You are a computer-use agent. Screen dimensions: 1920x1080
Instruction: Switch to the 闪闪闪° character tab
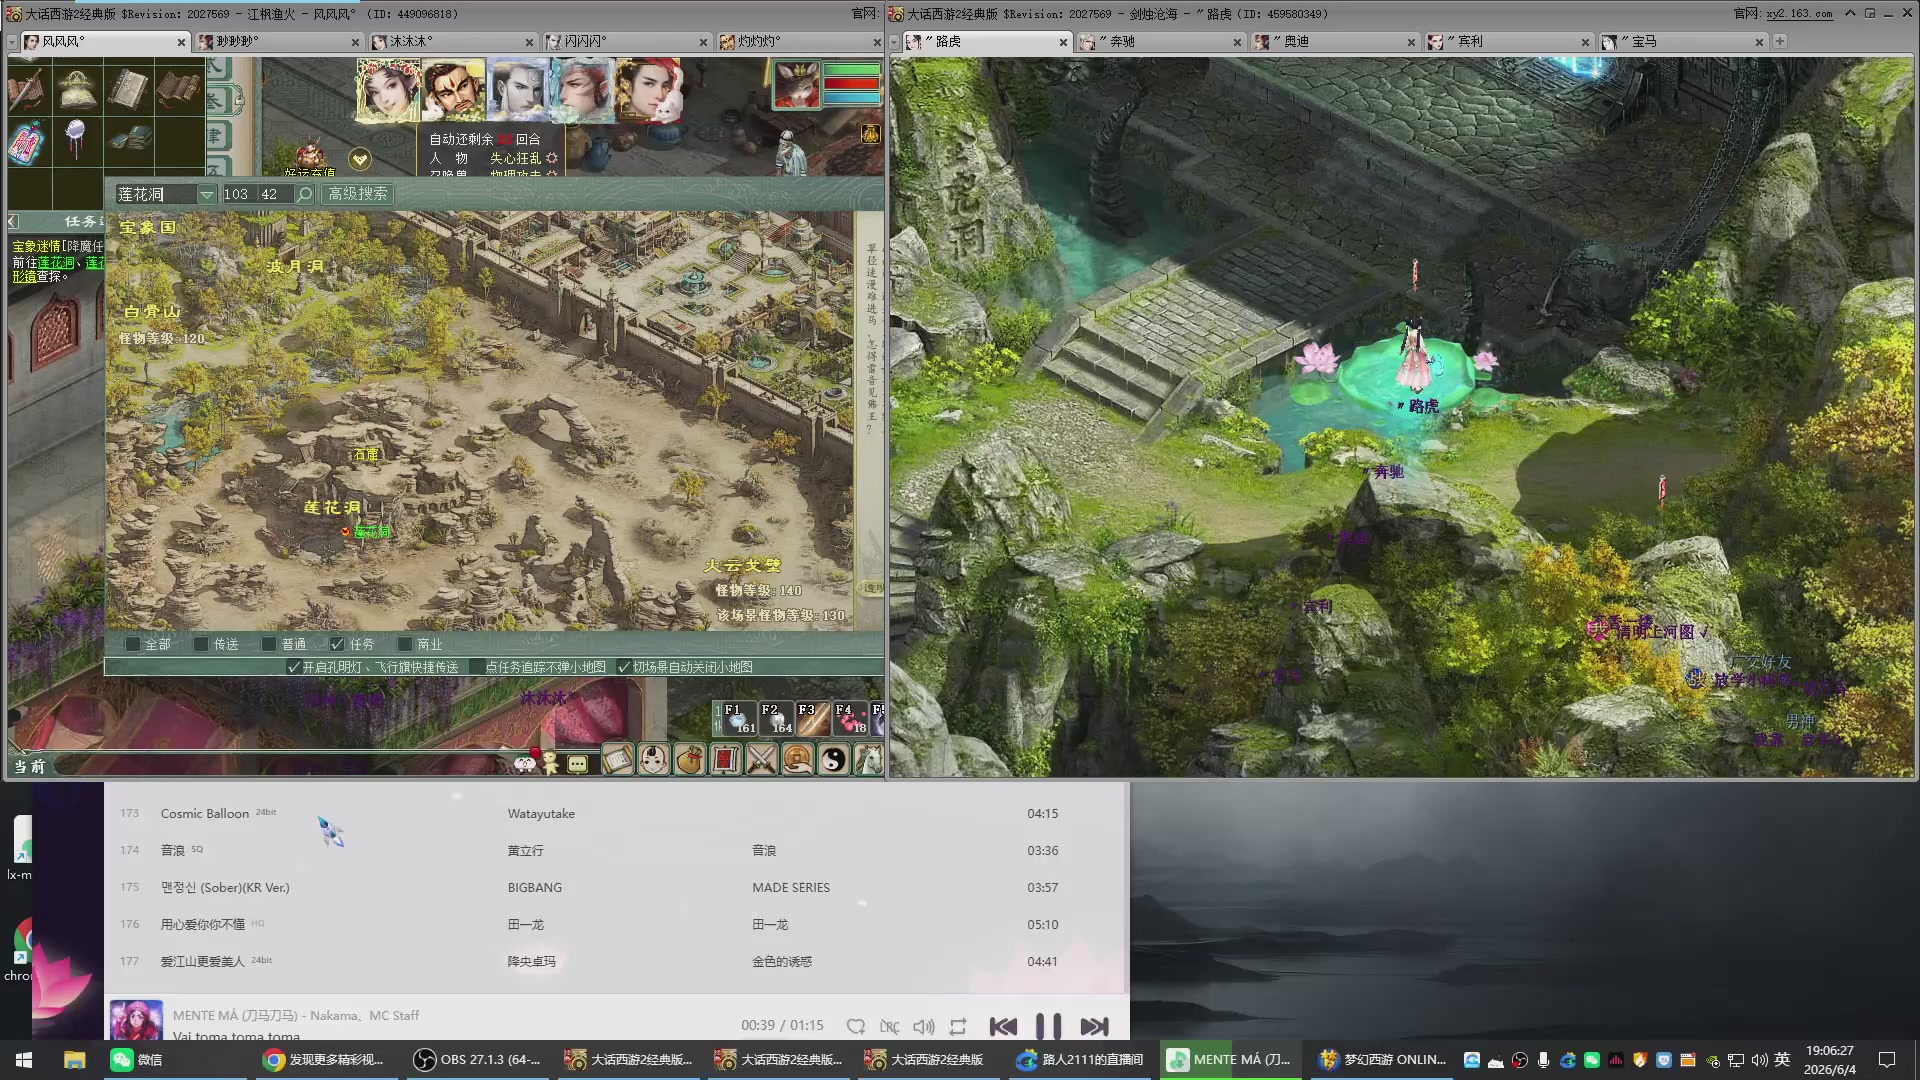point(627,42)
